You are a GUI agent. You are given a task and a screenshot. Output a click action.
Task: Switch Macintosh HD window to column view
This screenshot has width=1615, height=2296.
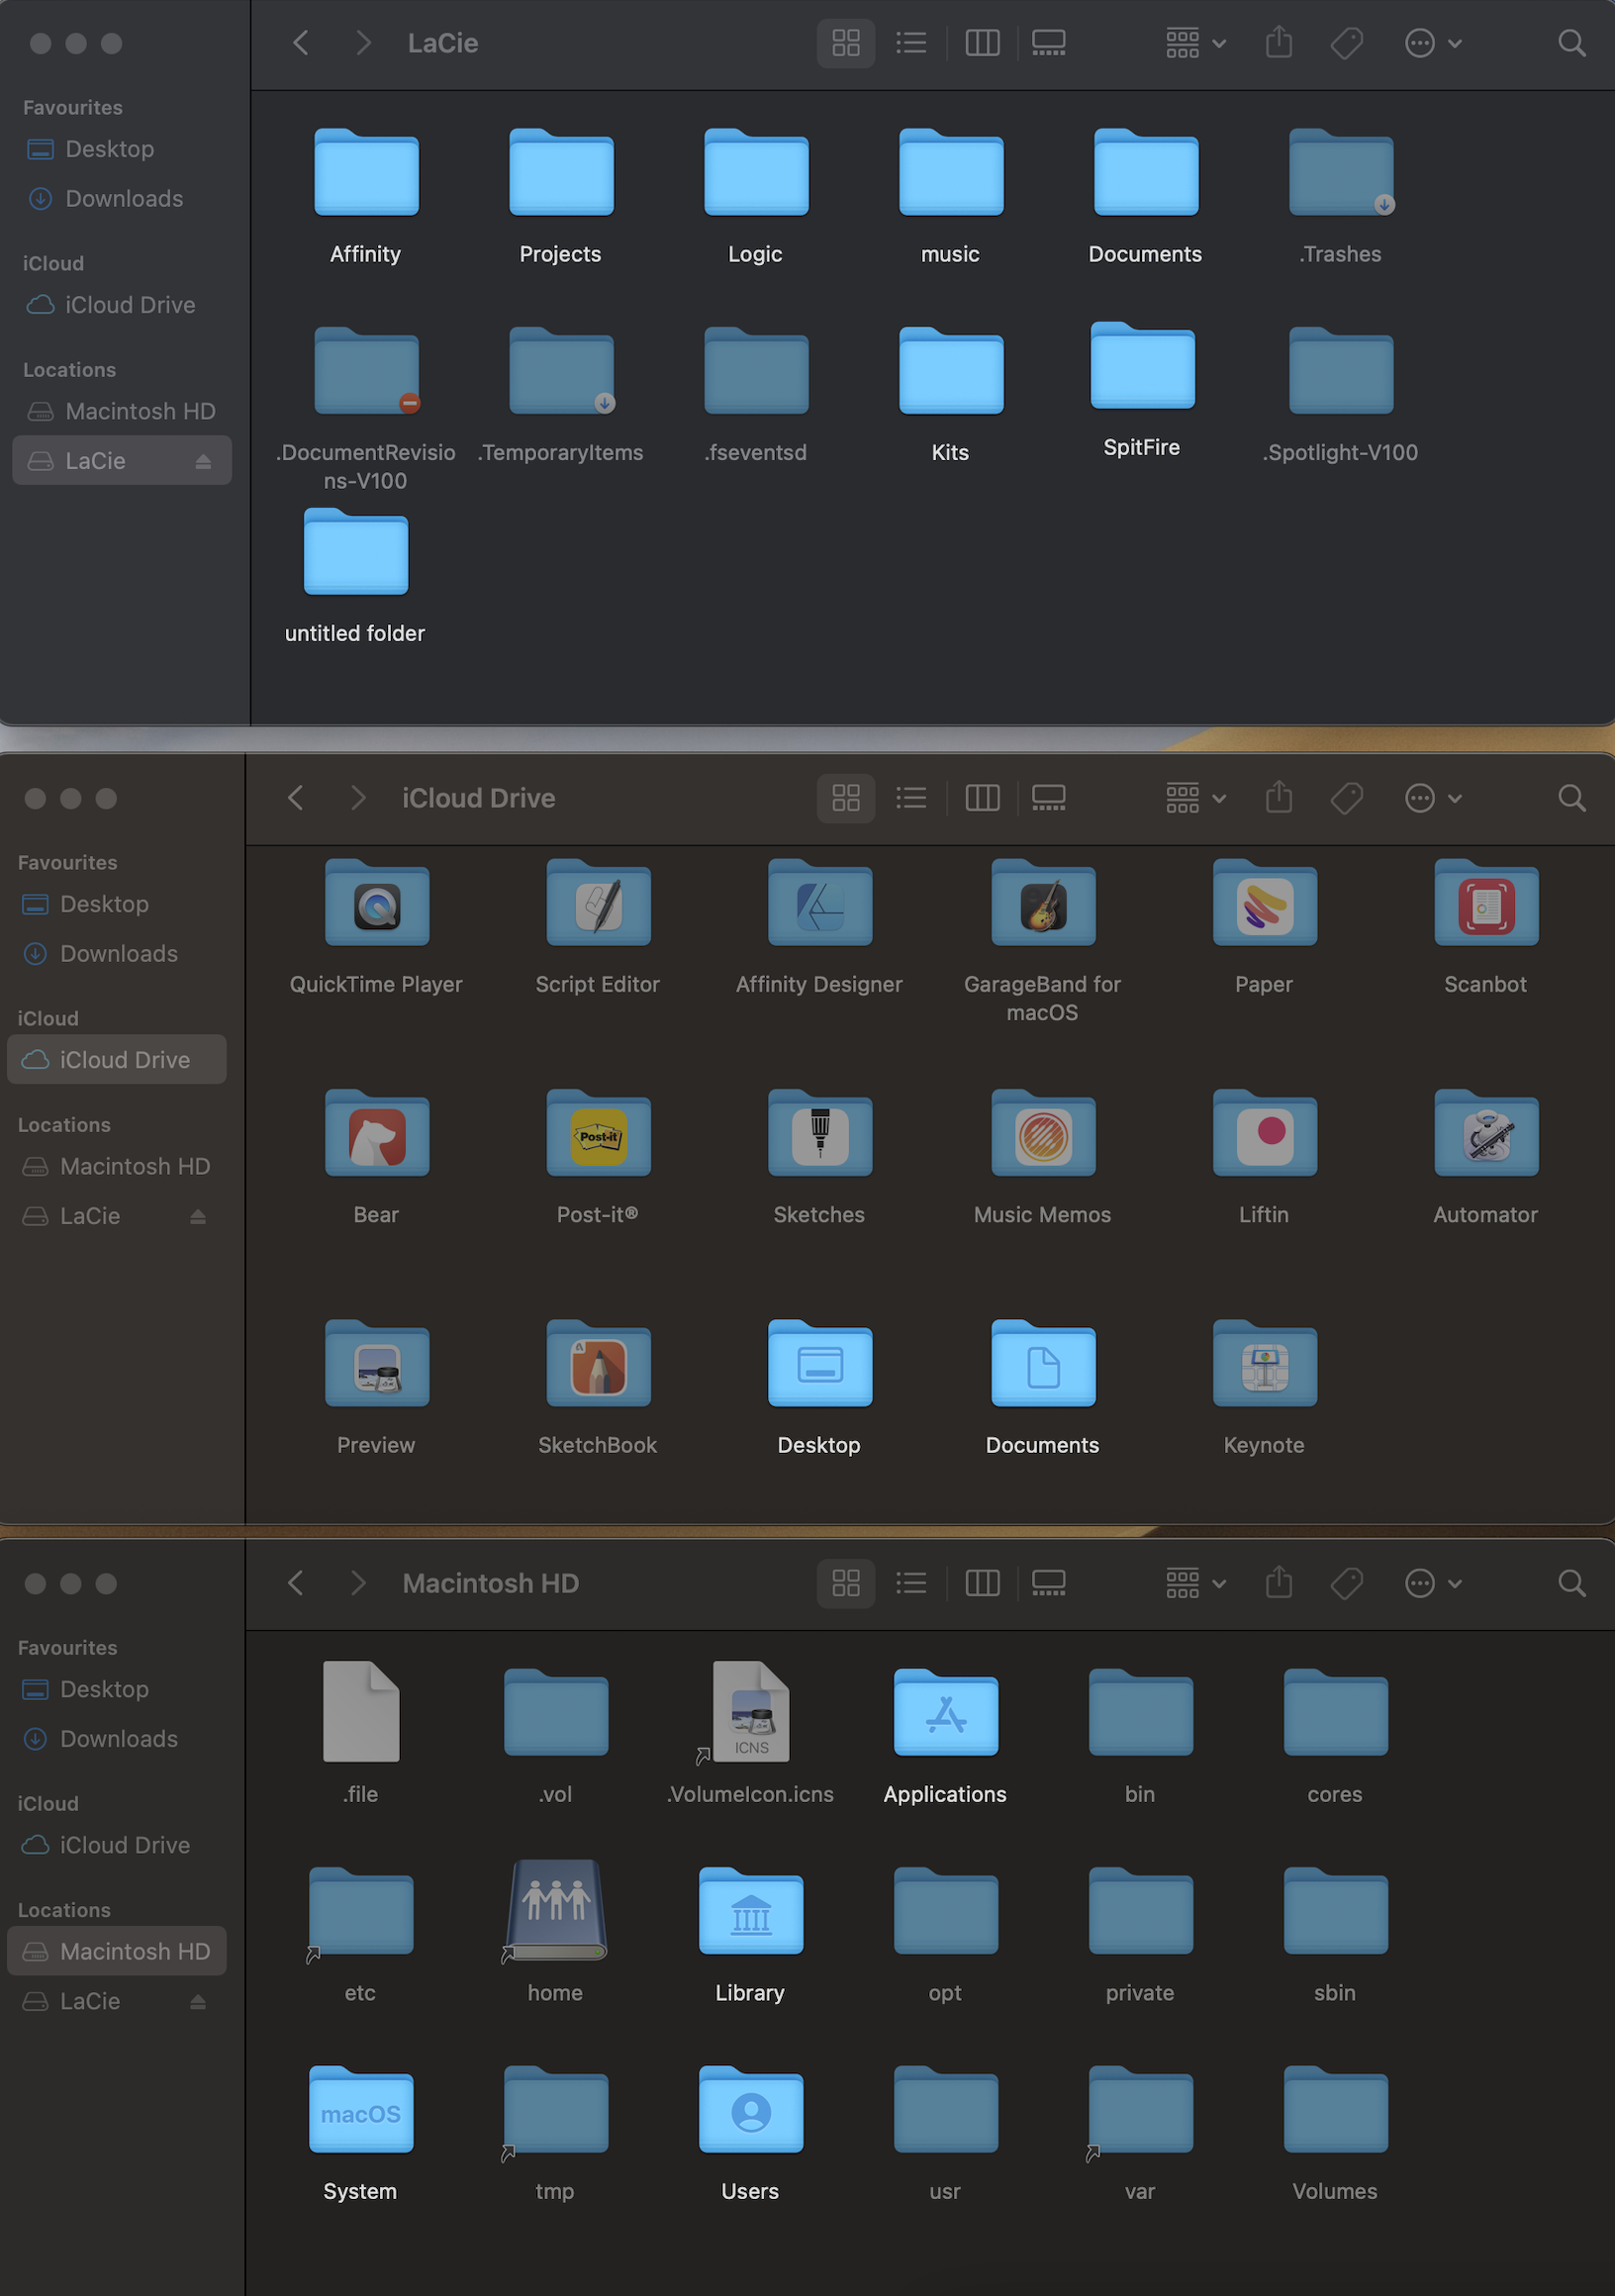pyautogui.click(x=982, y=1583)
